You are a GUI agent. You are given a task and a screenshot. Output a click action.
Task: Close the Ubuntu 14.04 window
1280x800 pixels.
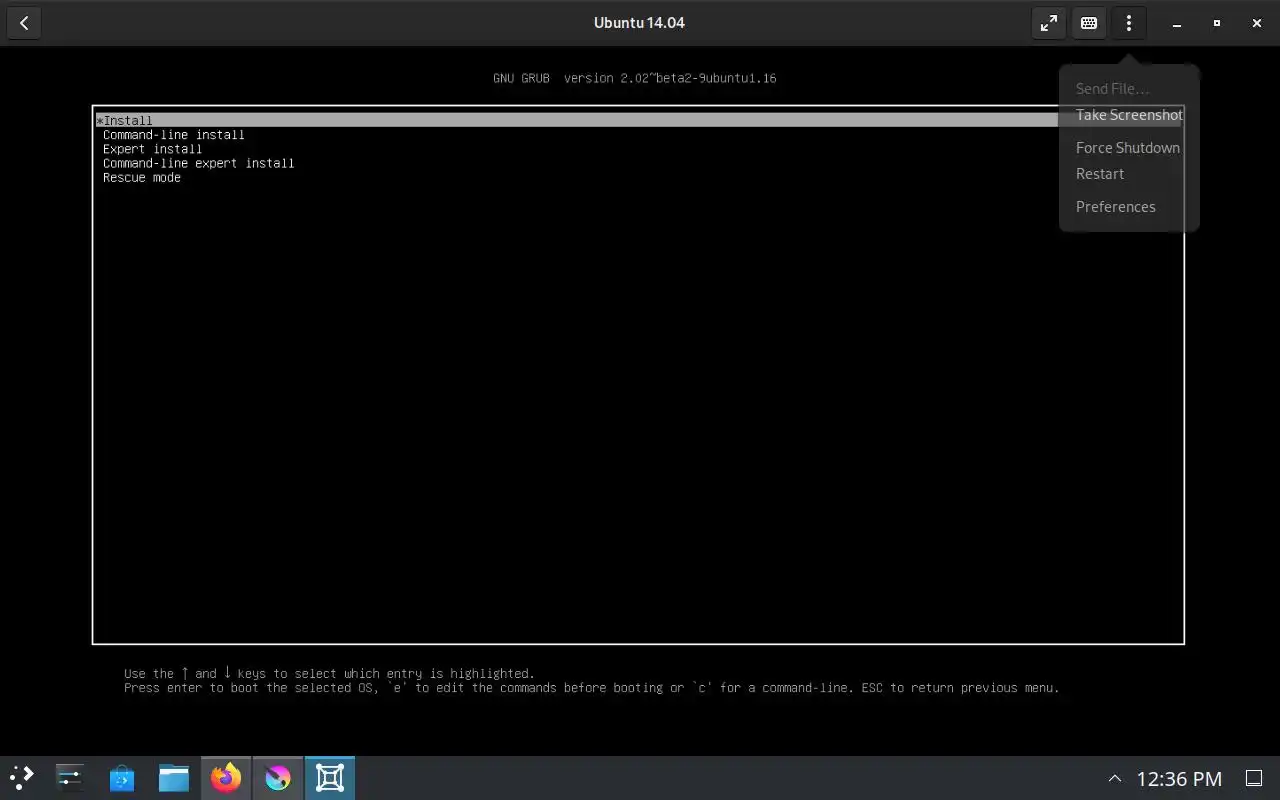click(1257, 24)
